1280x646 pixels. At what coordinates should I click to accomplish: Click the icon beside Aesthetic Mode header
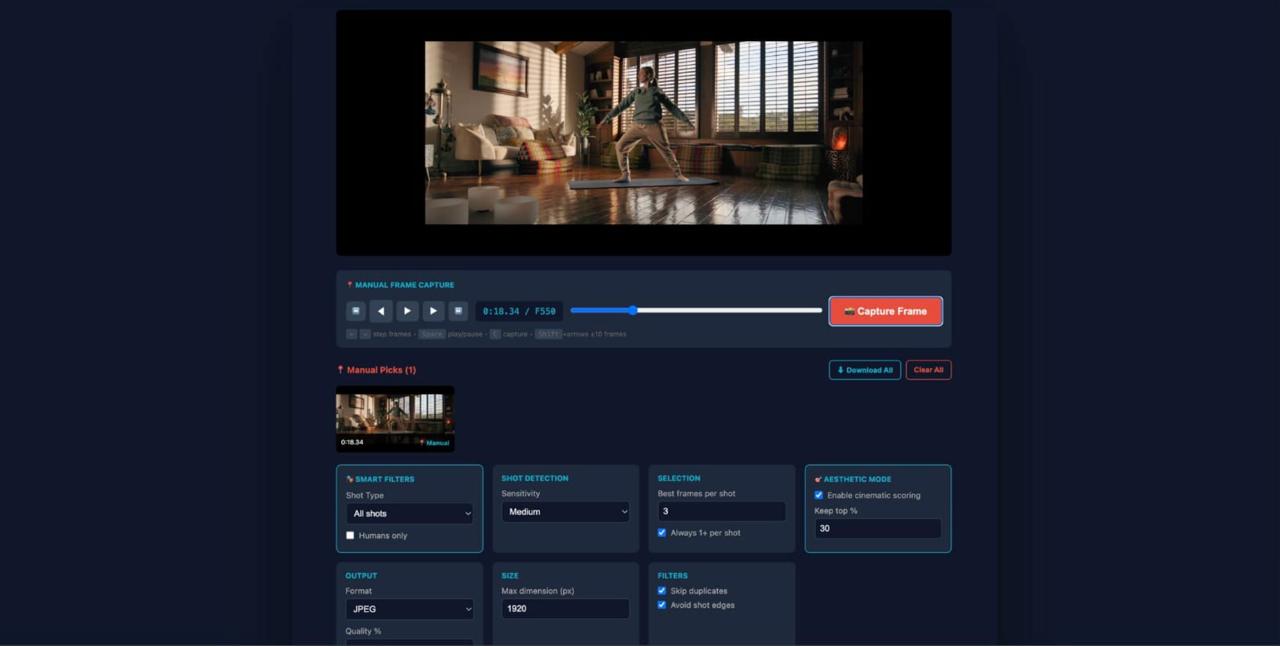tap(816, 479)
